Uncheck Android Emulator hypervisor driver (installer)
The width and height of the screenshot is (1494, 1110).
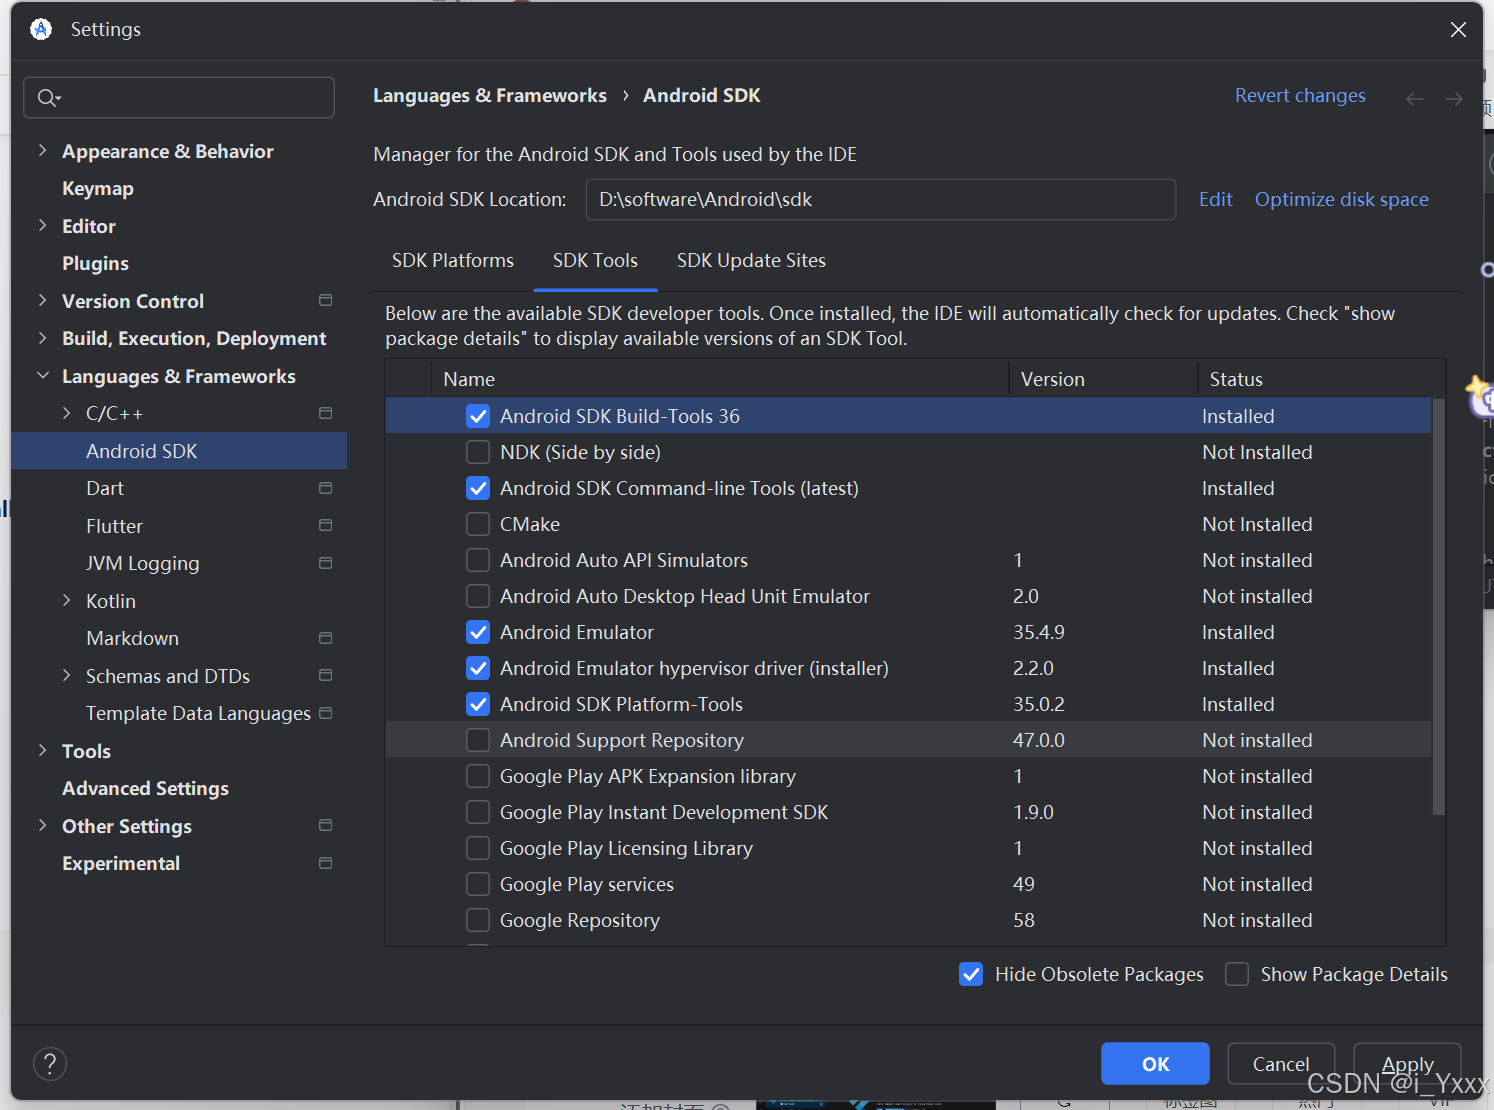[x=478, y=668]
